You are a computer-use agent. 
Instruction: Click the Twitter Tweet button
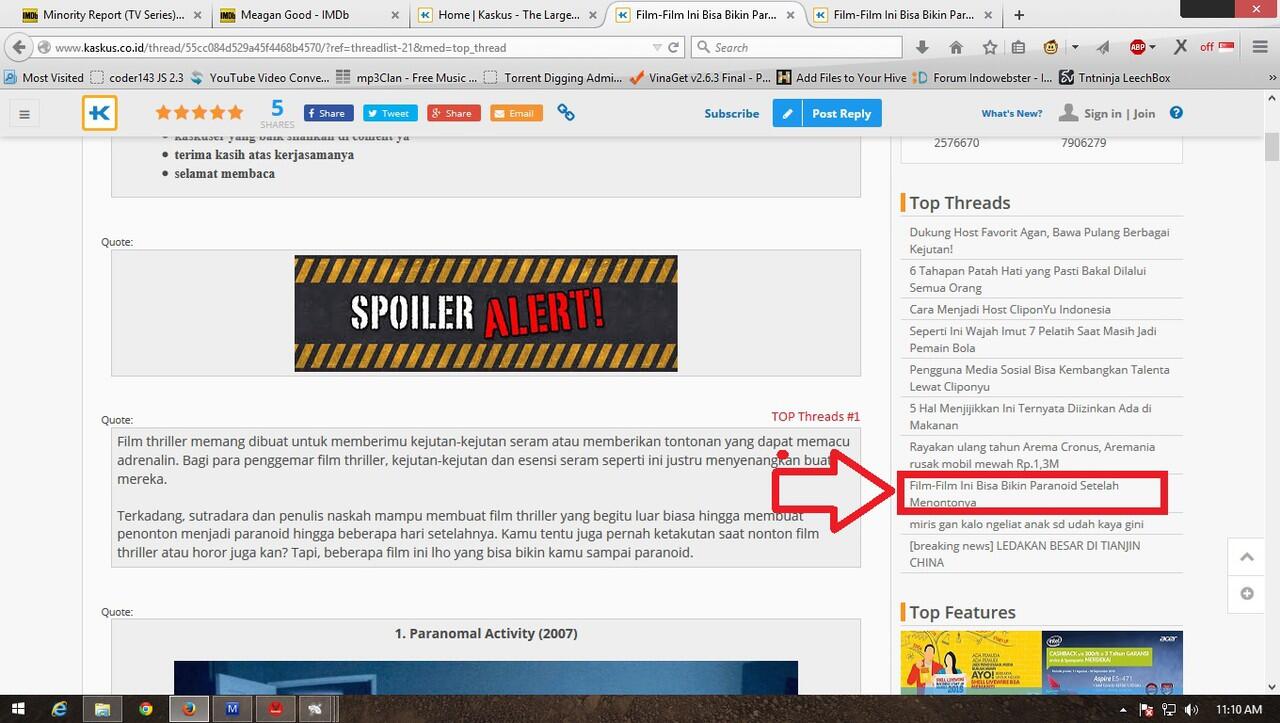click(390, 113)
